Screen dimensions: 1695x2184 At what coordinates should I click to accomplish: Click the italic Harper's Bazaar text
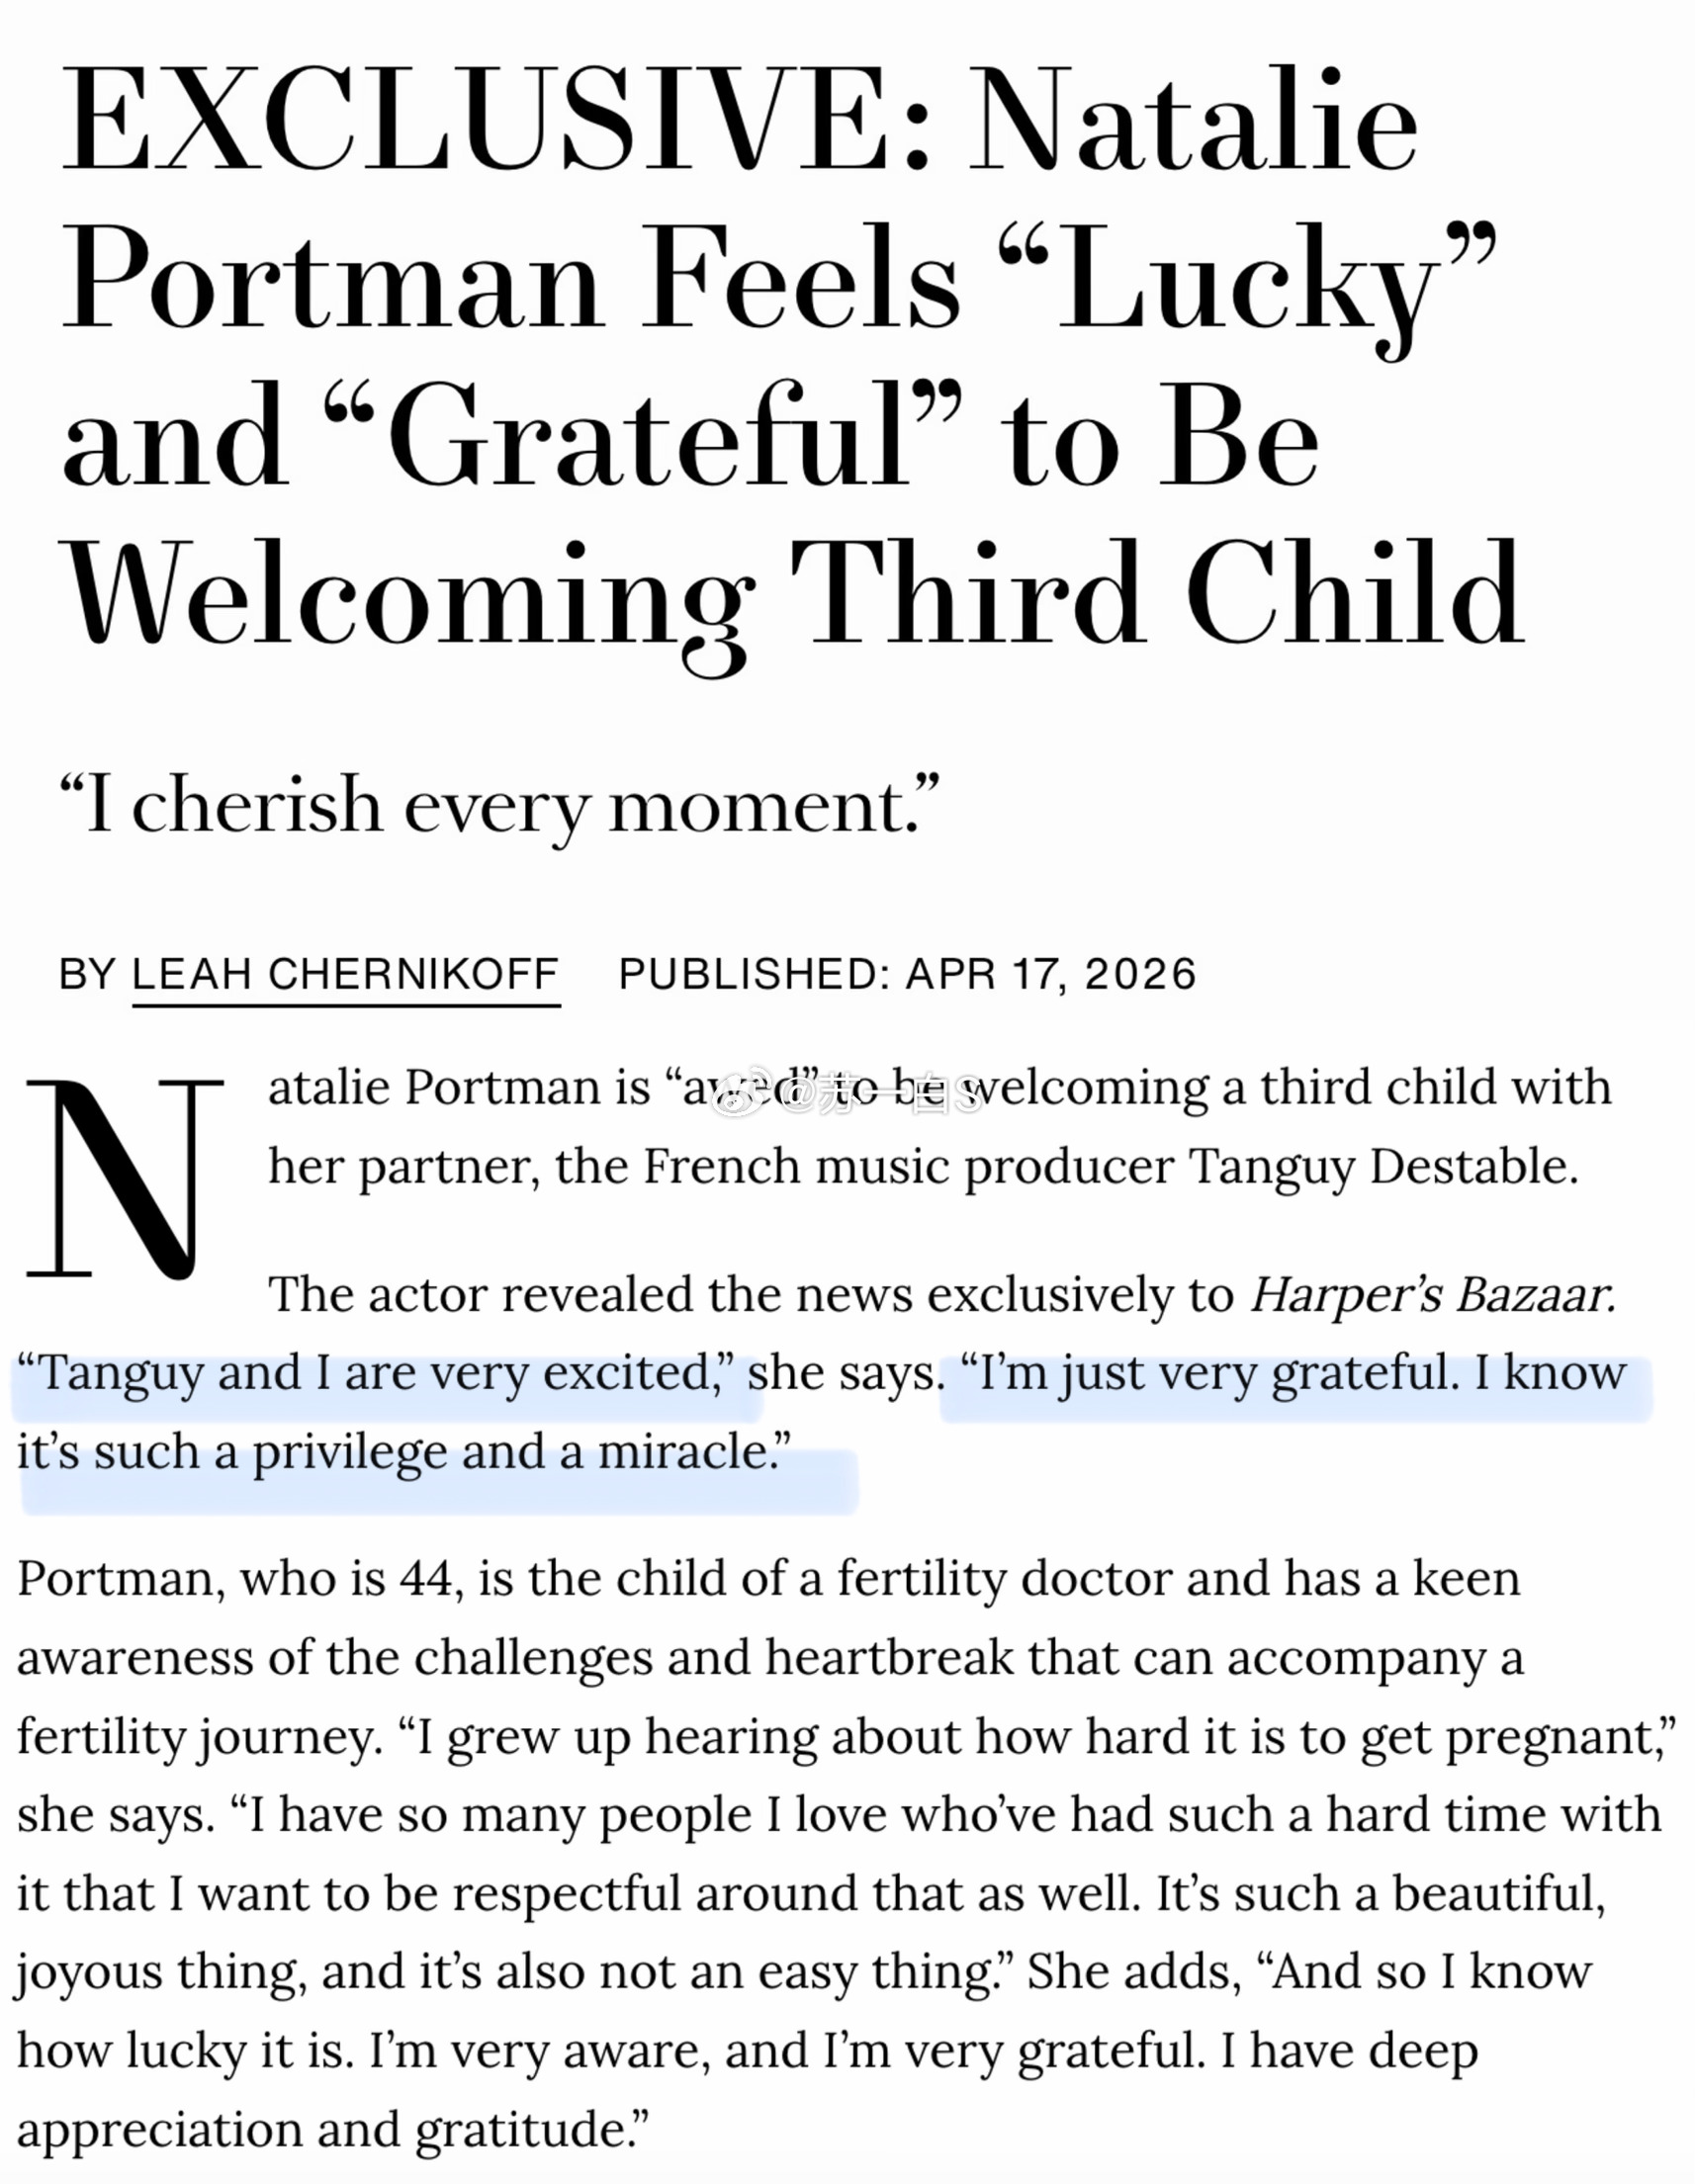pyautogui.click(x=1432, y=1295)
